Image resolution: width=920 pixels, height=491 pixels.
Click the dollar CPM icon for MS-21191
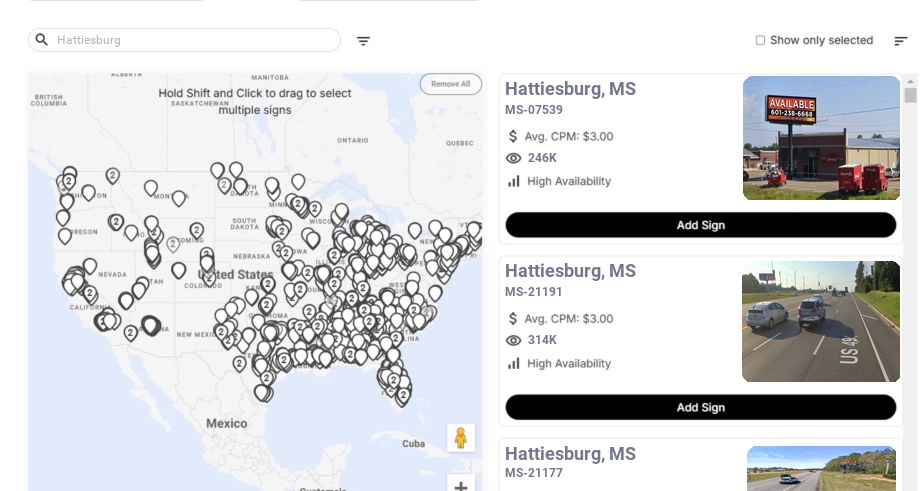(x=514, y=319)
